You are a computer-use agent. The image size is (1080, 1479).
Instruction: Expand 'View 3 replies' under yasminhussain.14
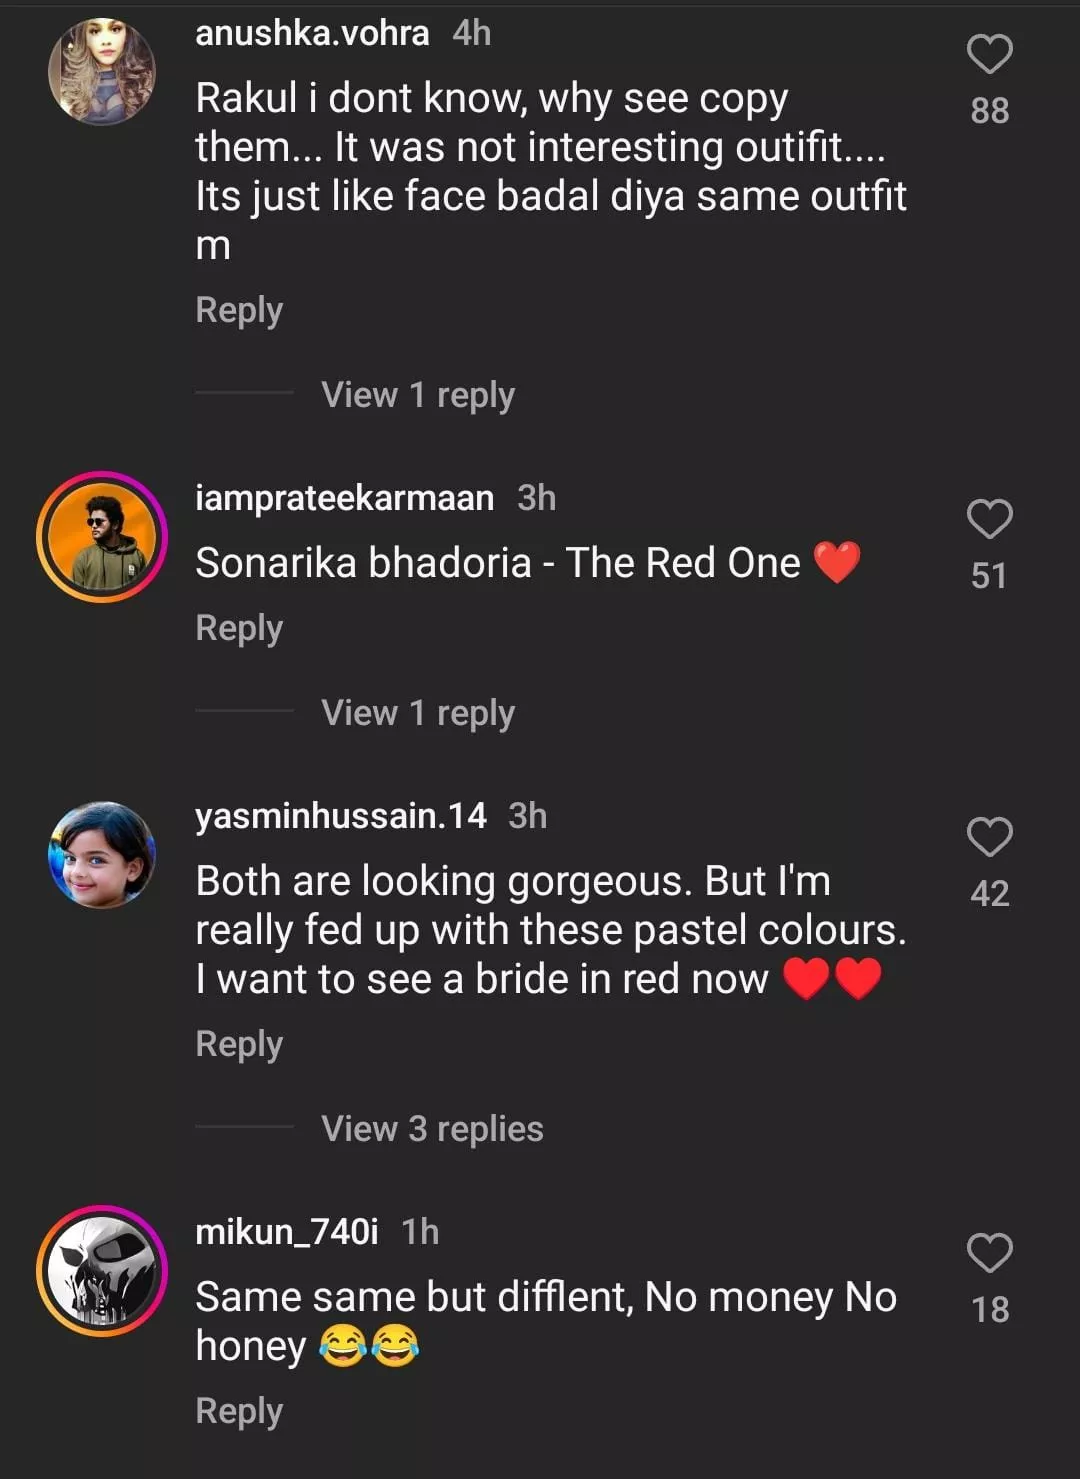tap(432, 1129)
